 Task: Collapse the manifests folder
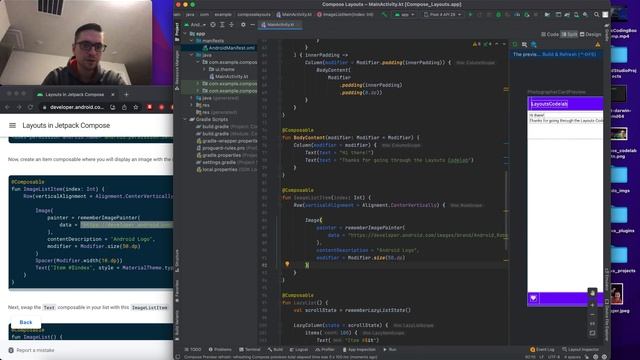[191, 41]
